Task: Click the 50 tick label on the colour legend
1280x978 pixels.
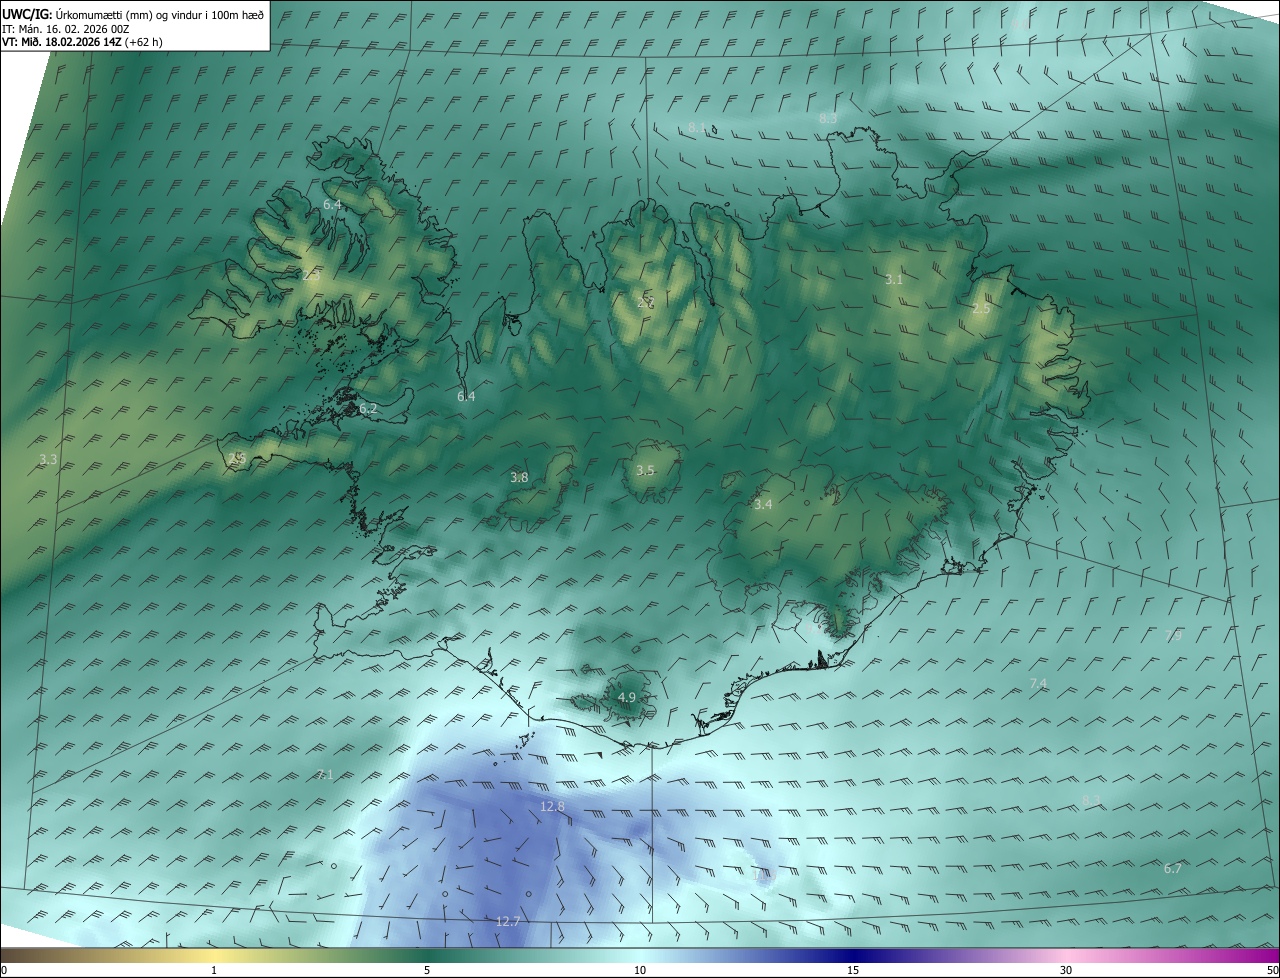Action: [1272, 970]
